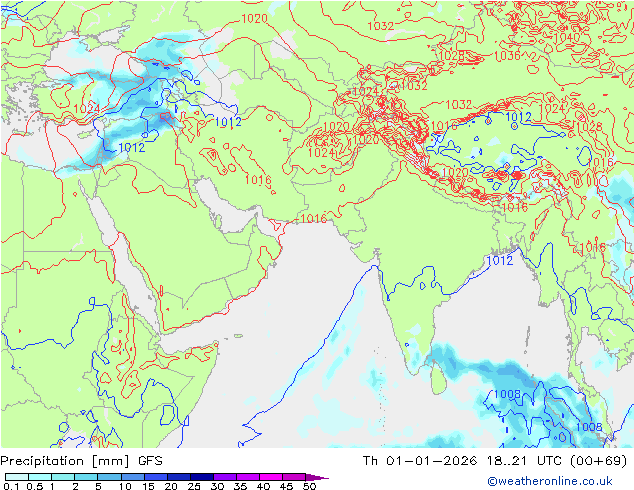Click the red '1016' label over Iran
This screenshot has height=490, width=634.
point(258,180)
